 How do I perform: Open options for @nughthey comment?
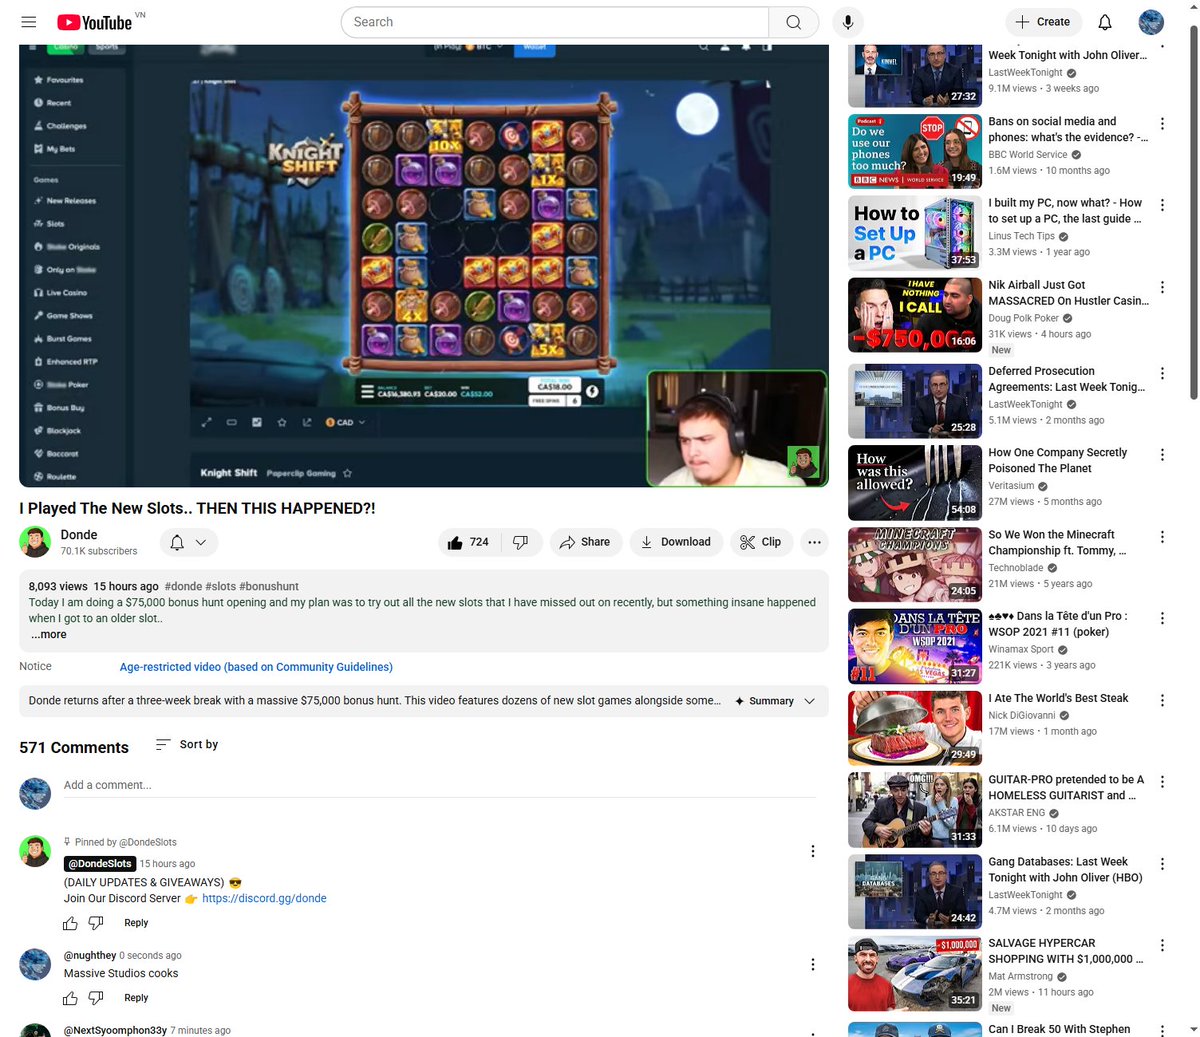click(812, 964)
